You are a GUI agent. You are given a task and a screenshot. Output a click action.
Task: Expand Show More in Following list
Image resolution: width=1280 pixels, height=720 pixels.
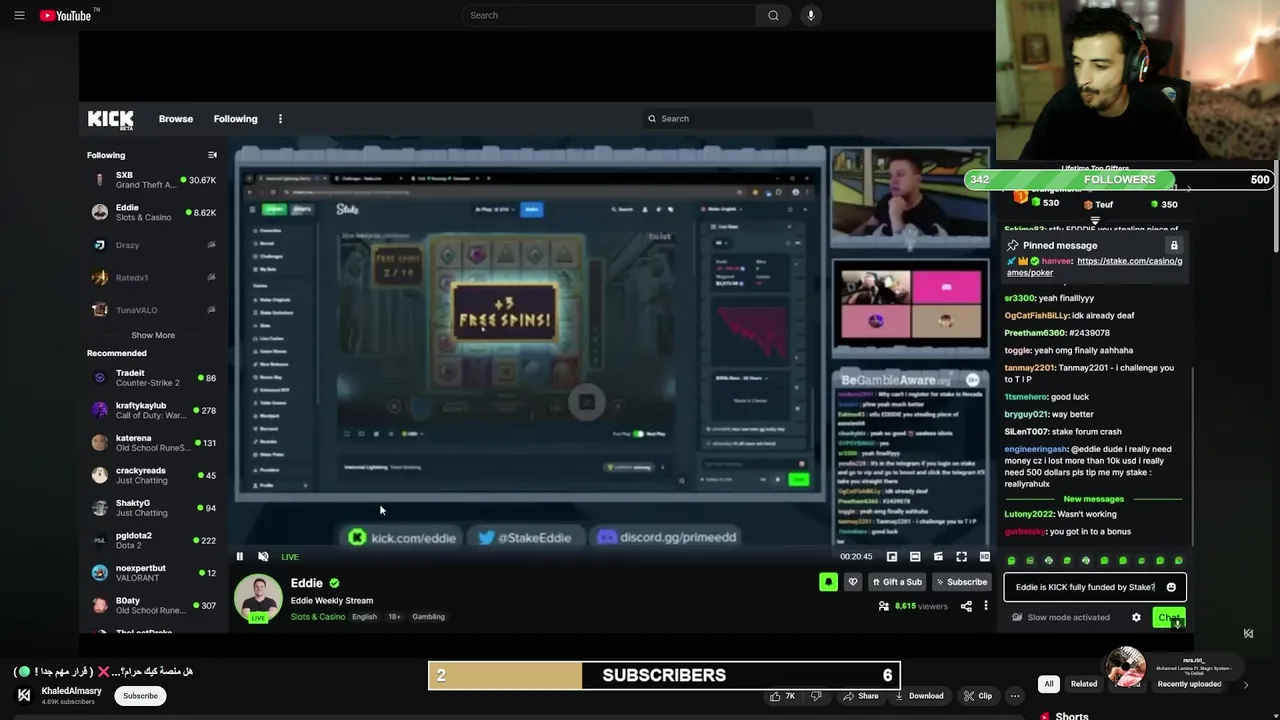153,336
